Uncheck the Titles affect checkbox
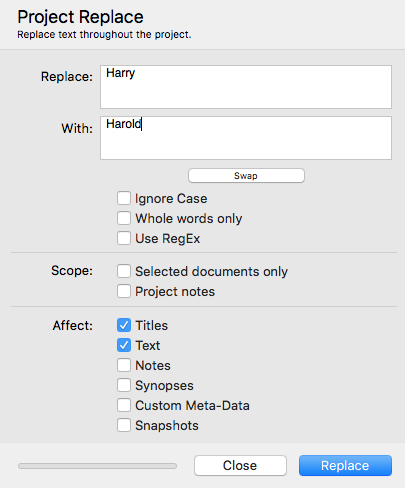 [x=124, y=325]
